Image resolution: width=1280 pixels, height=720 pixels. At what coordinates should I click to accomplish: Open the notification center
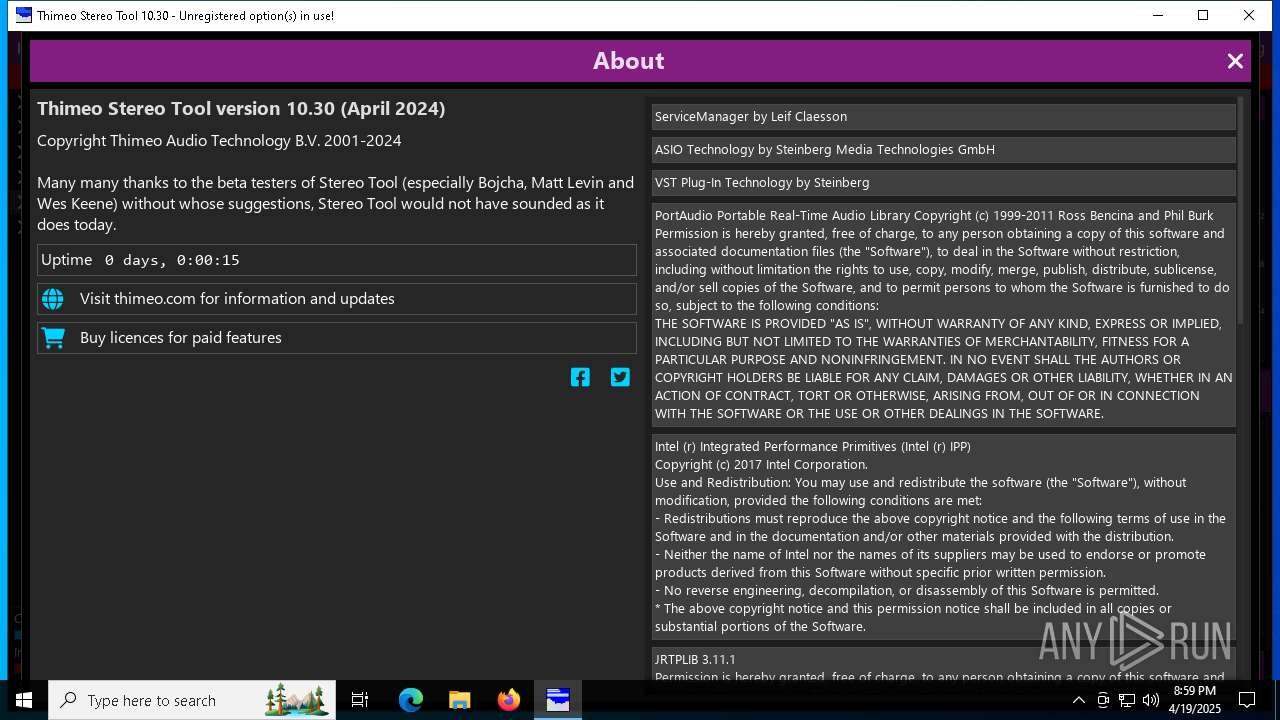[x=1247, y=700]
